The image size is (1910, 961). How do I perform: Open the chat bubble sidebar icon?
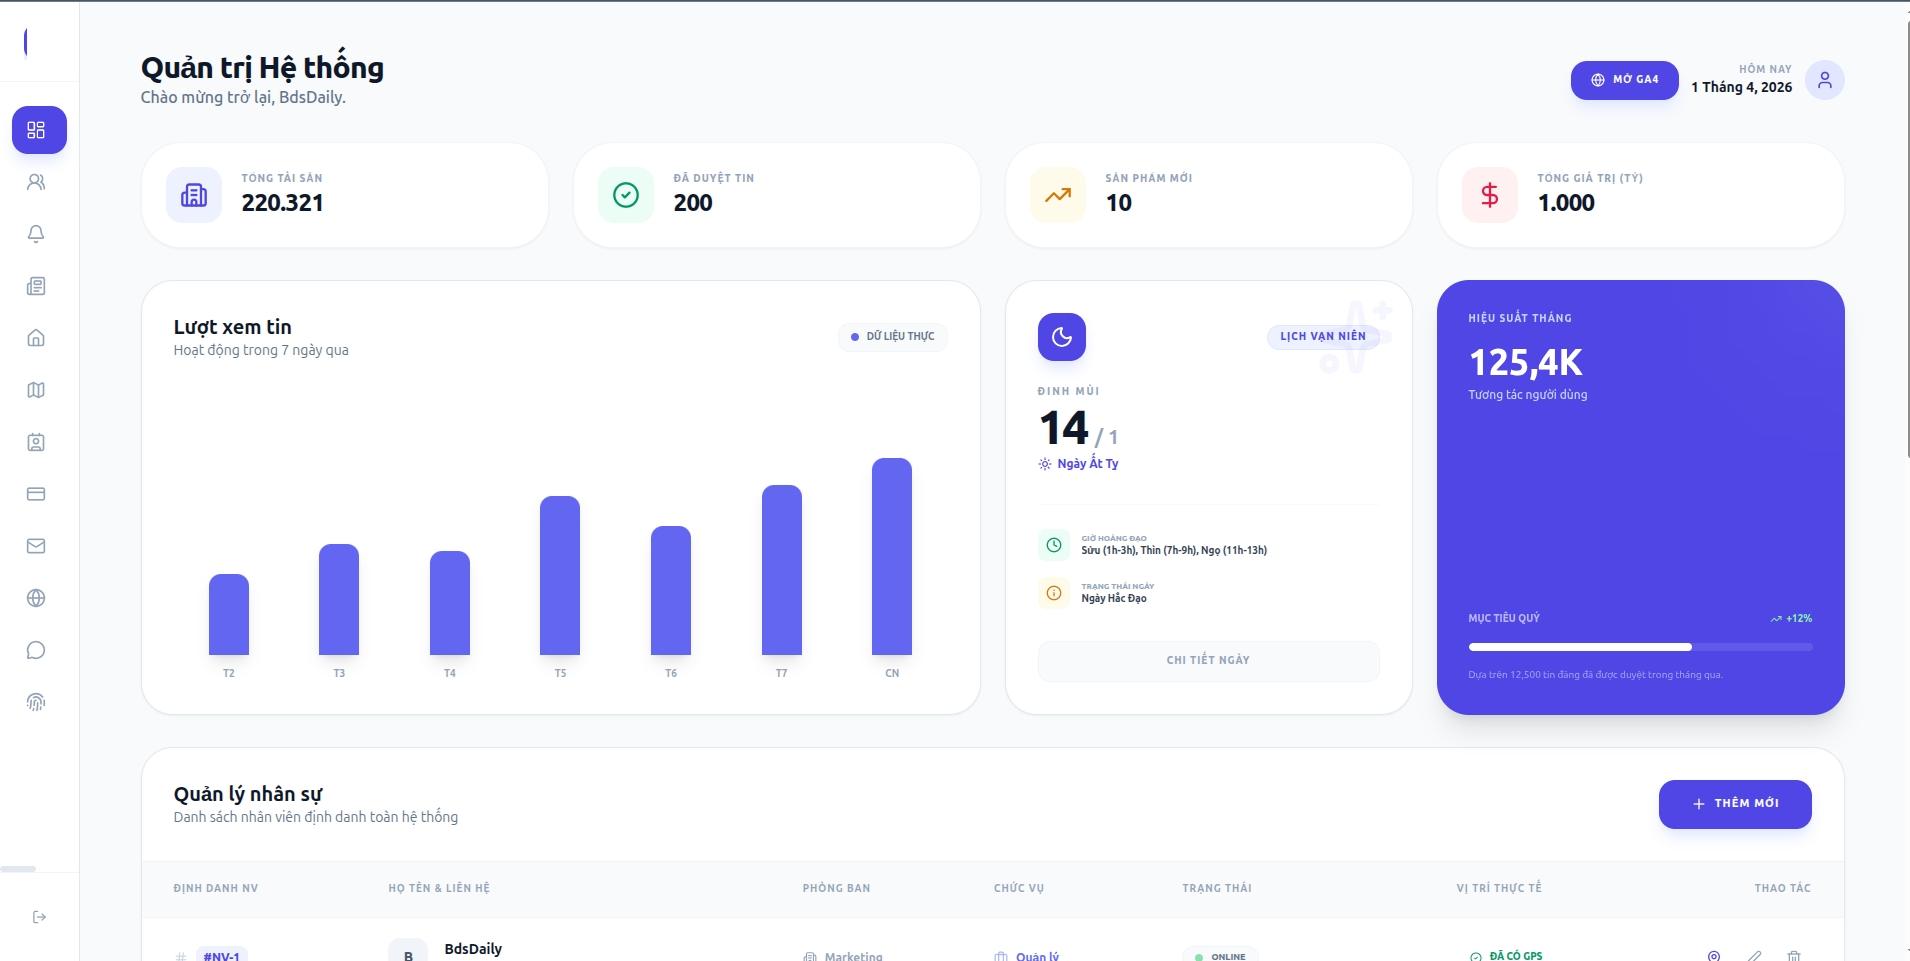[36, 650]
